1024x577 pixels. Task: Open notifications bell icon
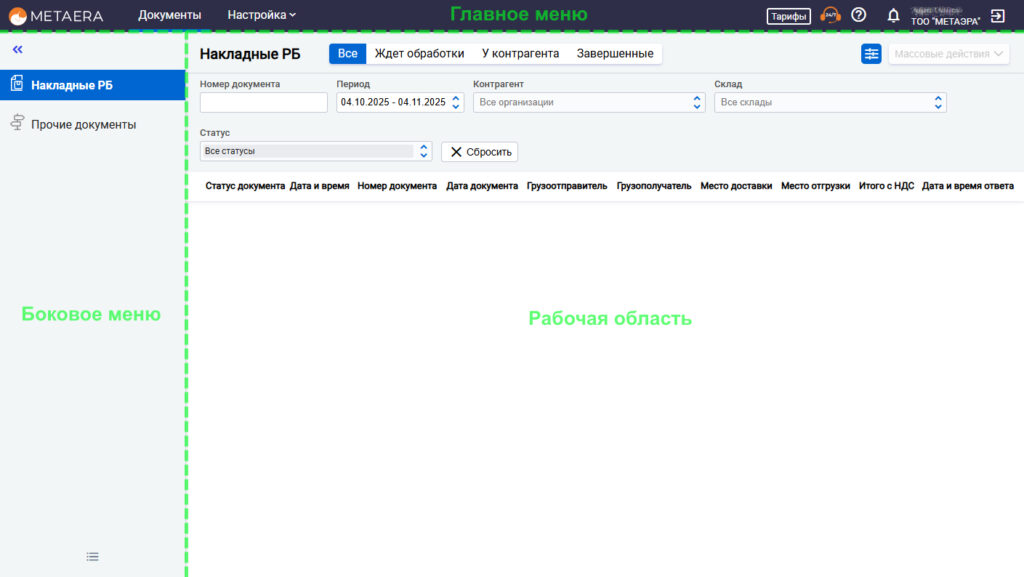coord(894,15)
